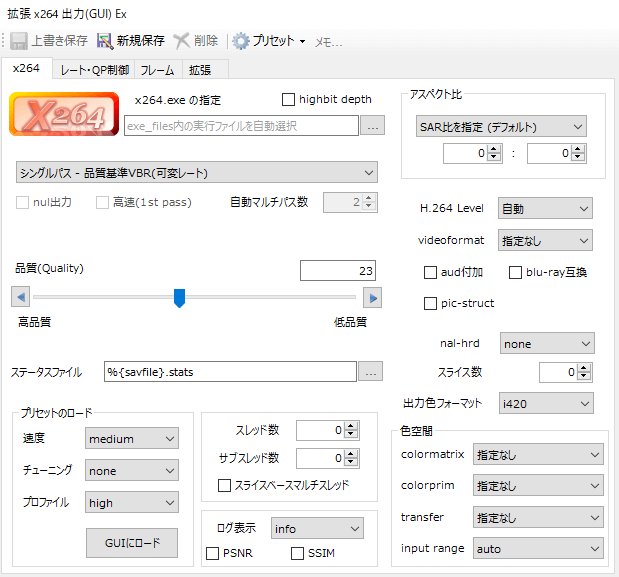This screenshot has width=619, height=577.
Task: Click the left arrow of quality slider
Action: point(21,297)
